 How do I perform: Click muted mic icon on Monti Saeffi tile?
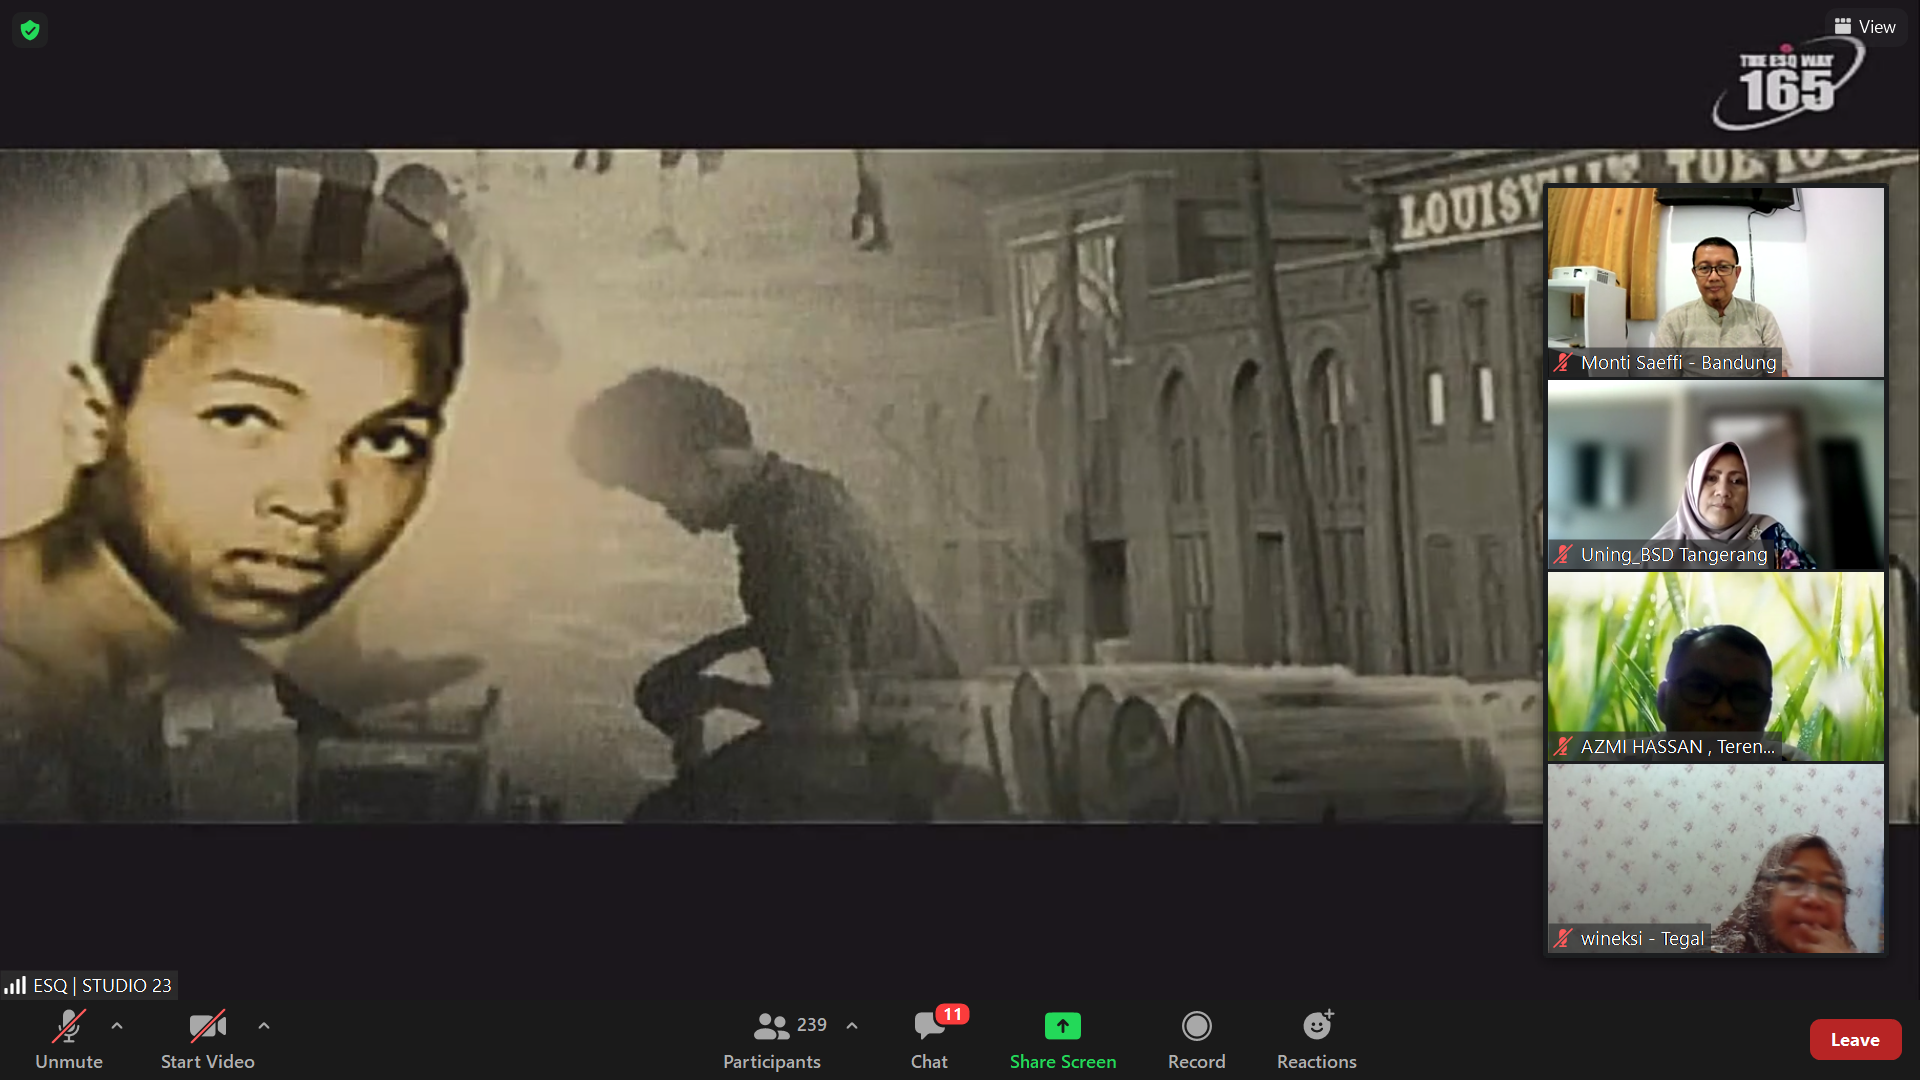1563,363
